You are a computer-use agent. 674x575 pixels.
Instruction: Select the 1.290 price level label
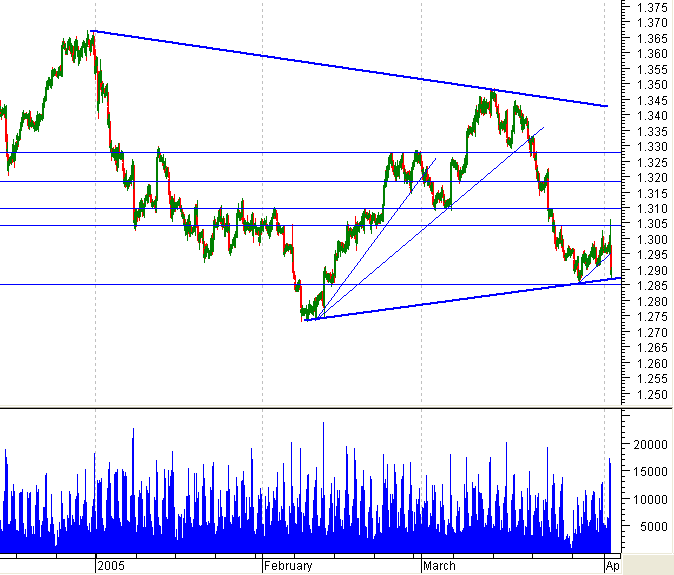click(x=652, y=270)
